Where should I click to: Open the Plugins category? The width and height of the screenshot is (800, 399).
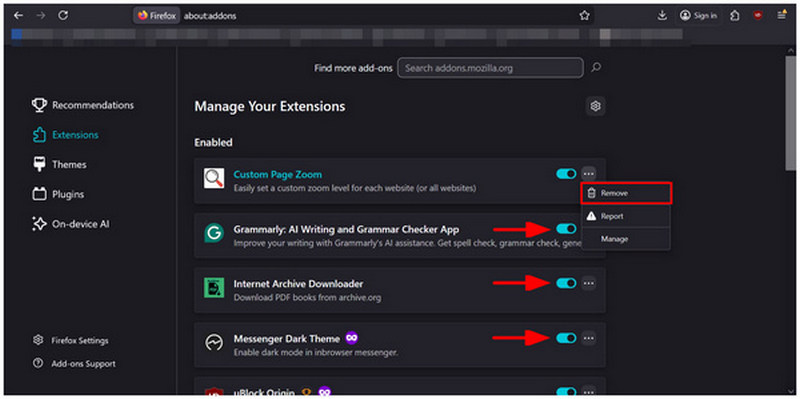pos(58,194)
